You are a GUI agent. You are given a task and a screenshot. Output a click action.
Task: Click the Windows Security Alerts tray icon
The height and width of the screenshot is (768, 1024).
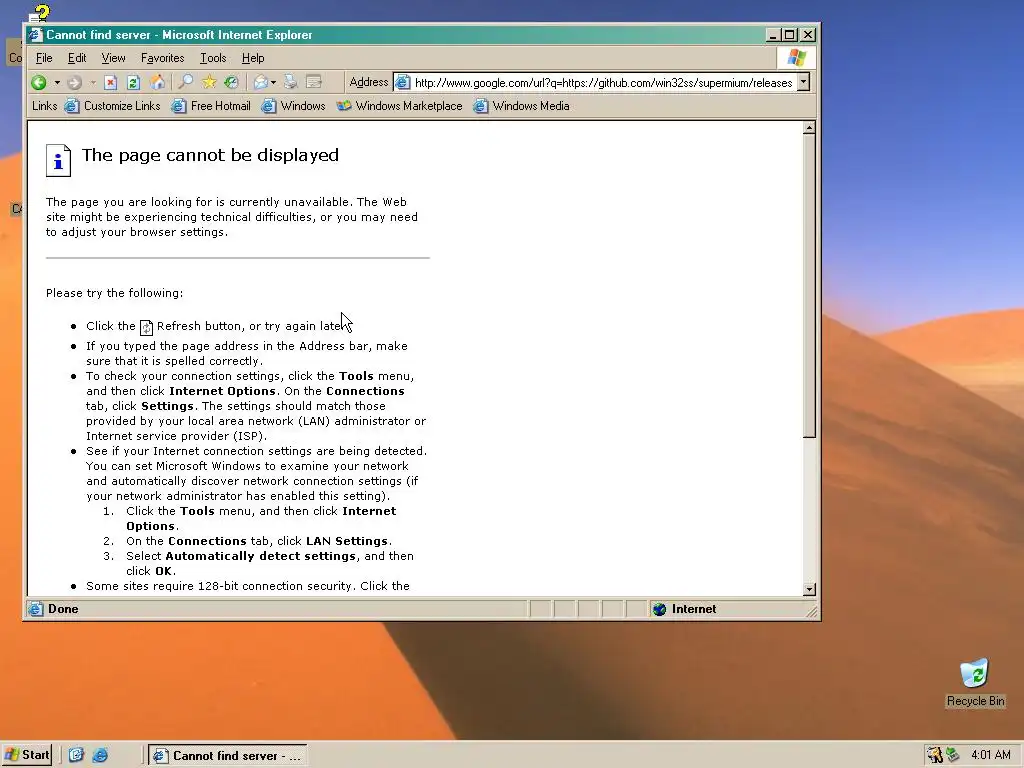[935, 755]
